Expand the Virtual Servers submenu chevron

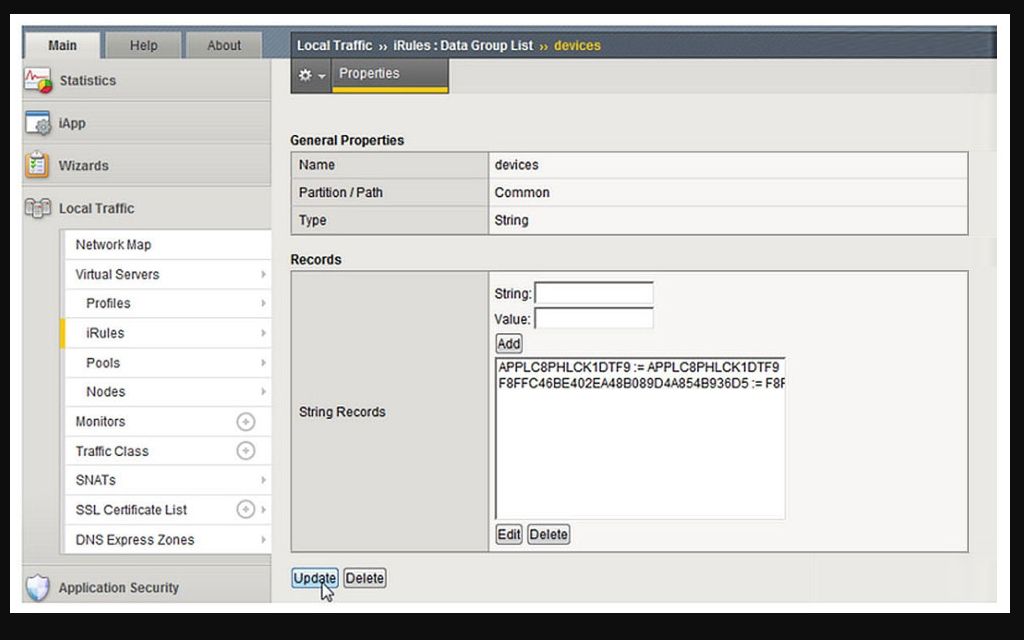coord(263,274)
